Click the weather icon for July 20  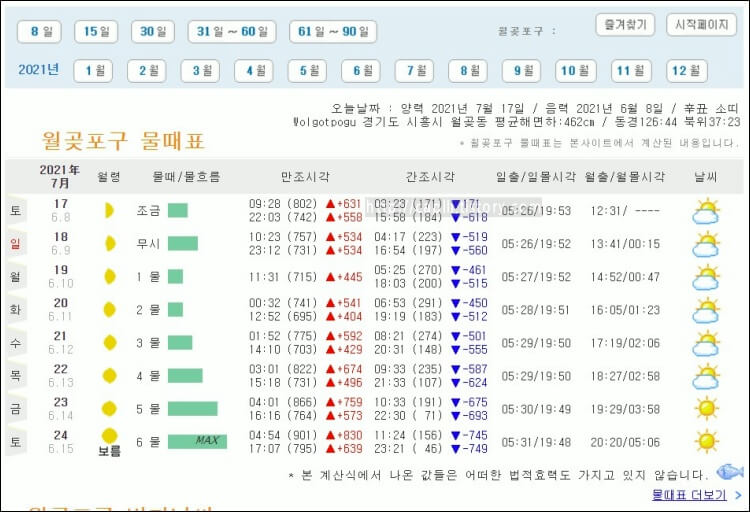coord(706,311)
